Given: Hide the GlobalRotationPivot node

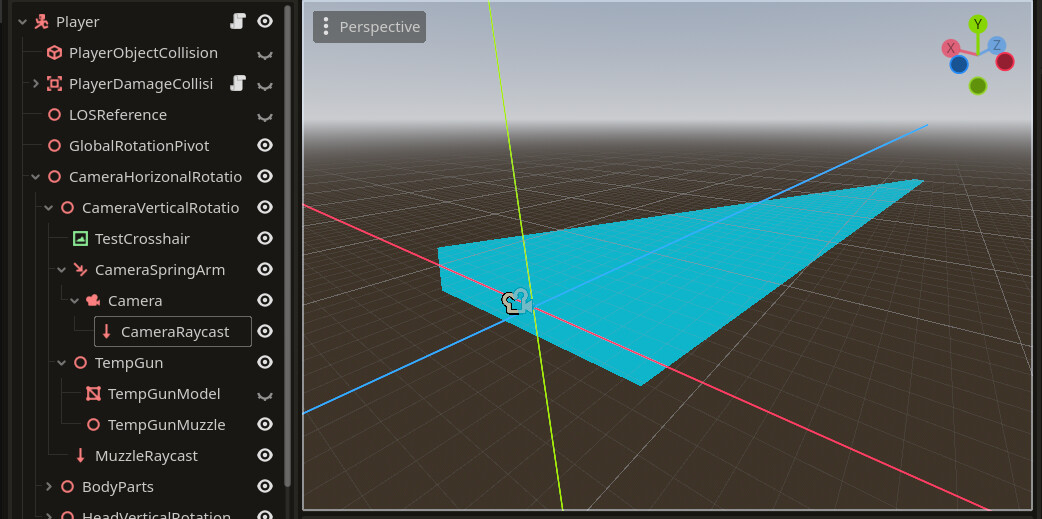Looking at the screenshot, I should [265, 146].
